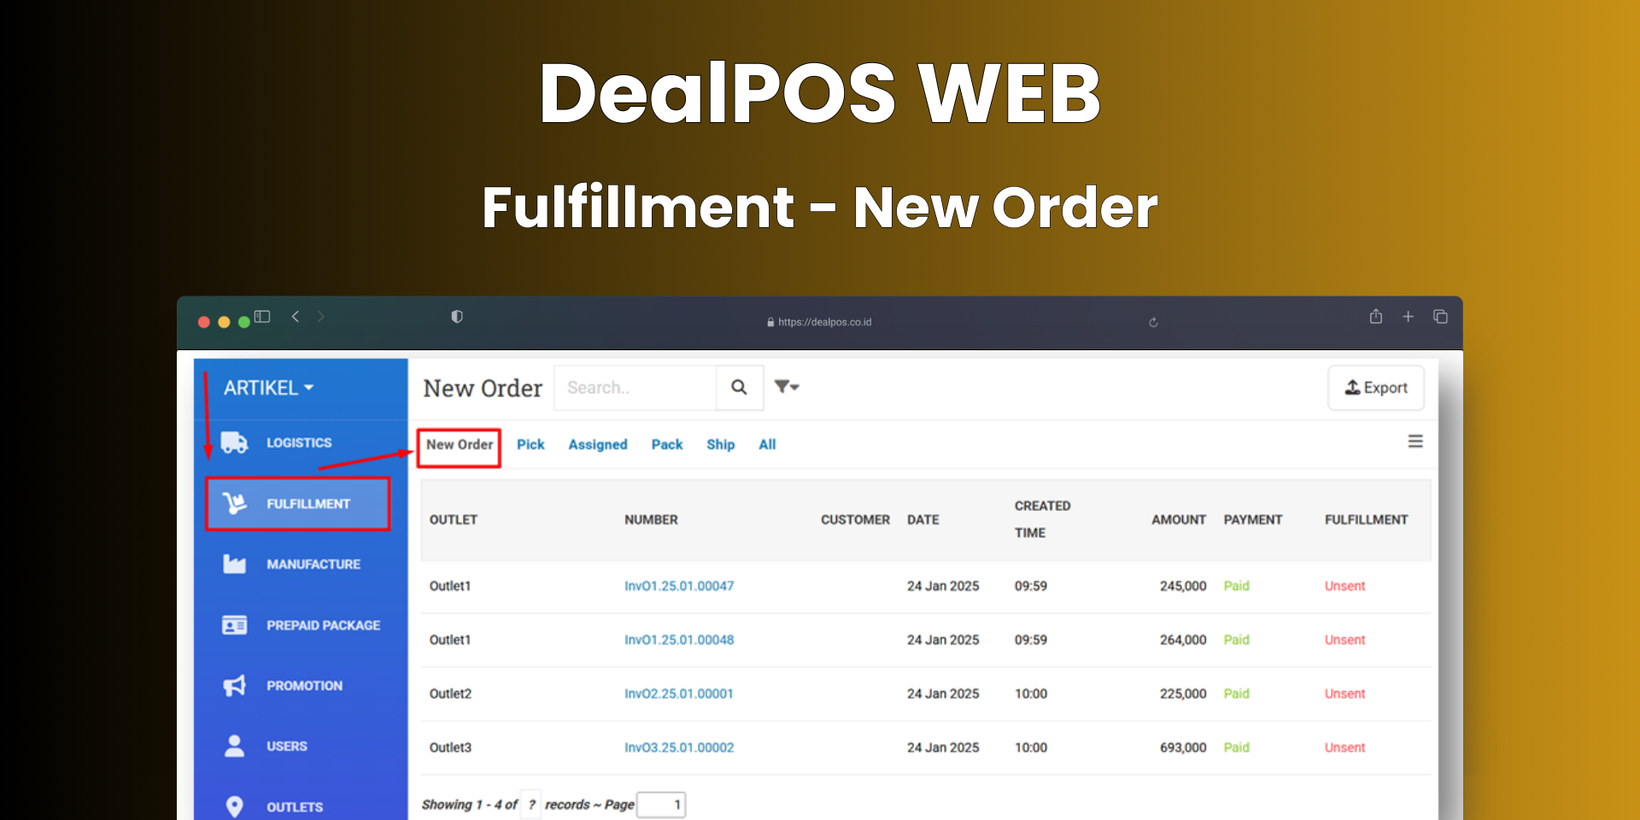Open invoice InvO2.25.01.00001

679,694
